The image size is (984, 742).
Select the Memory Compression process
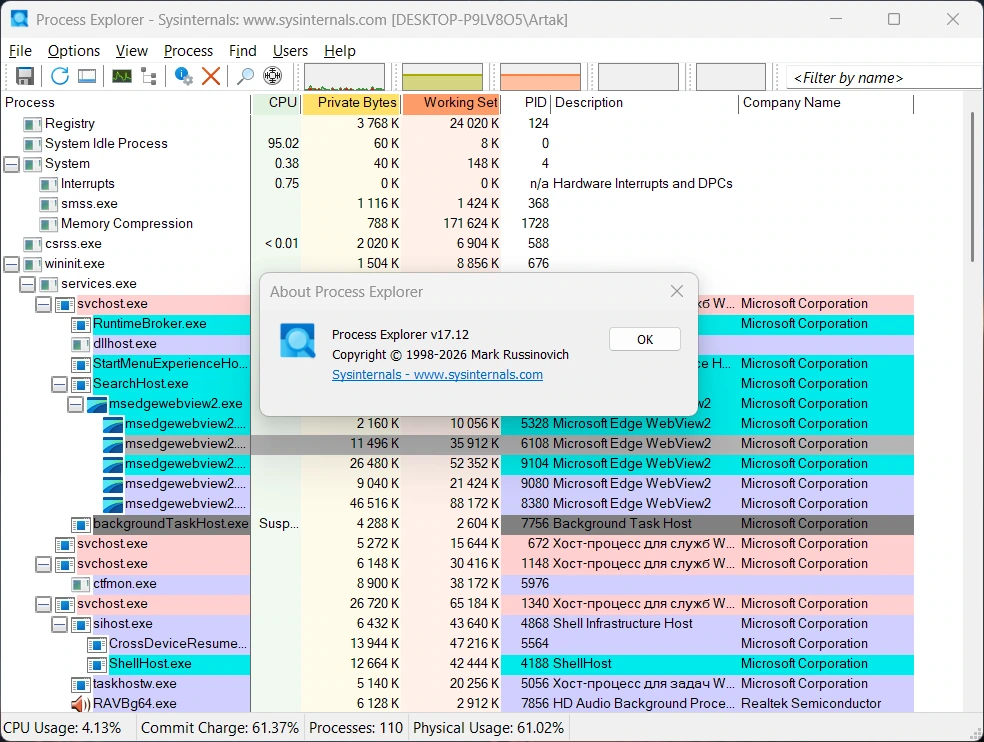coord(457,224)
